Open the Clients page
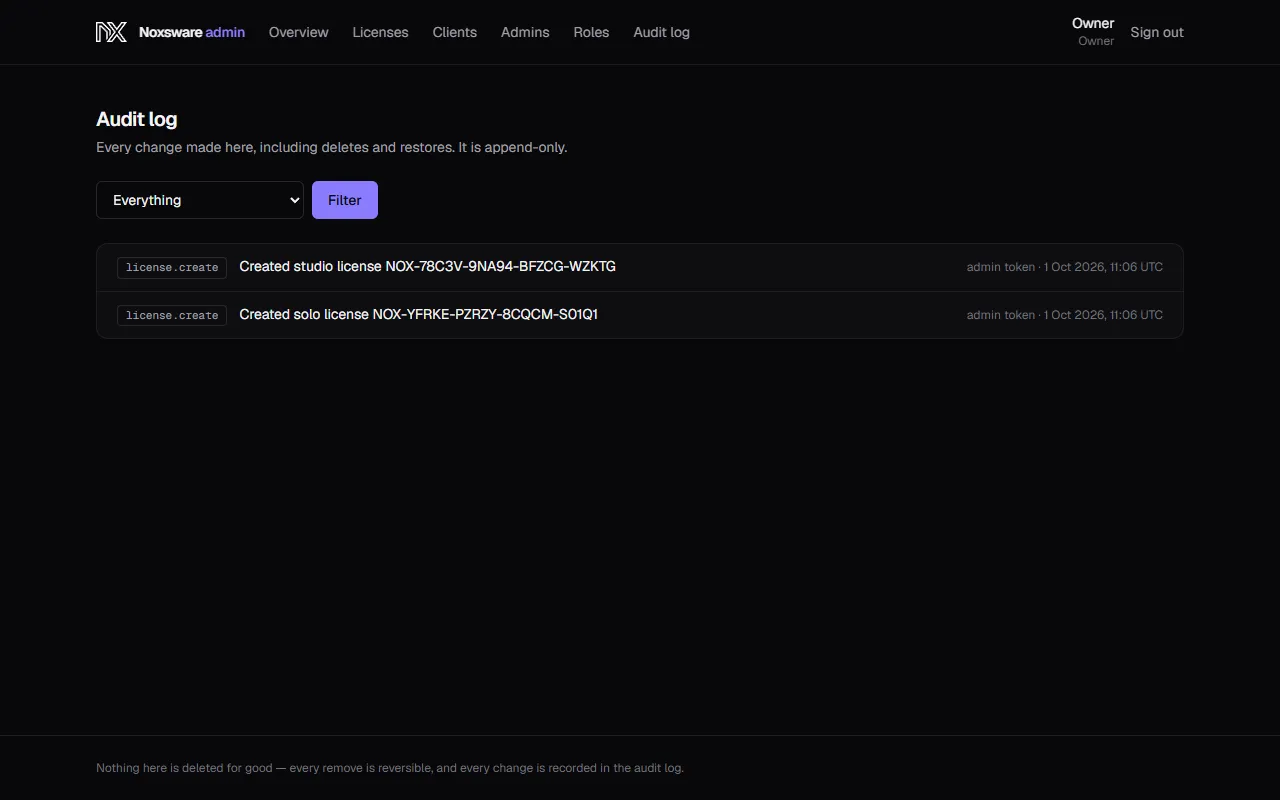The image size is (1280, 800). pyautogui.click(x=454, y=32)
